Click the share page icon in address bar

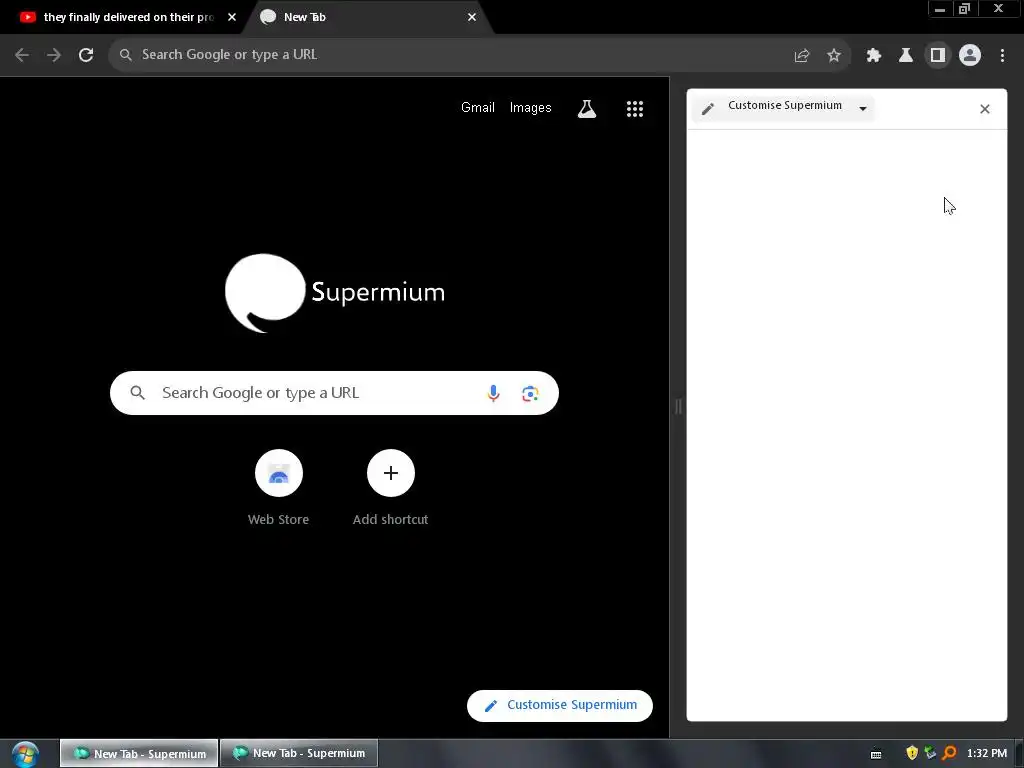coord(802,56)
